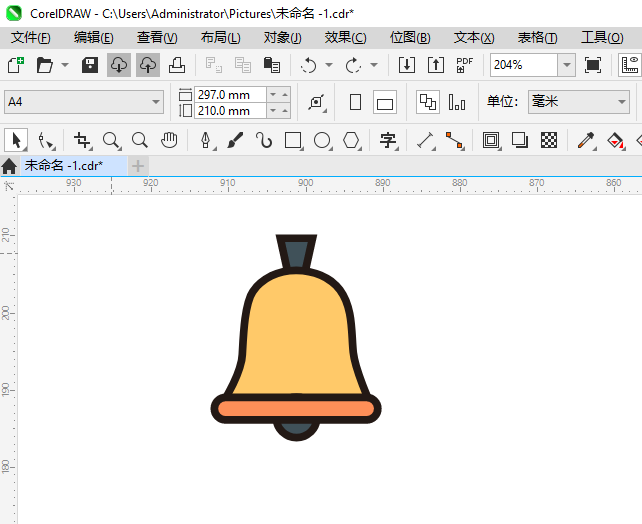This screenshot has width=642, height=524.
Task: Increase page width with up arrow
Action: click(285, 95)
